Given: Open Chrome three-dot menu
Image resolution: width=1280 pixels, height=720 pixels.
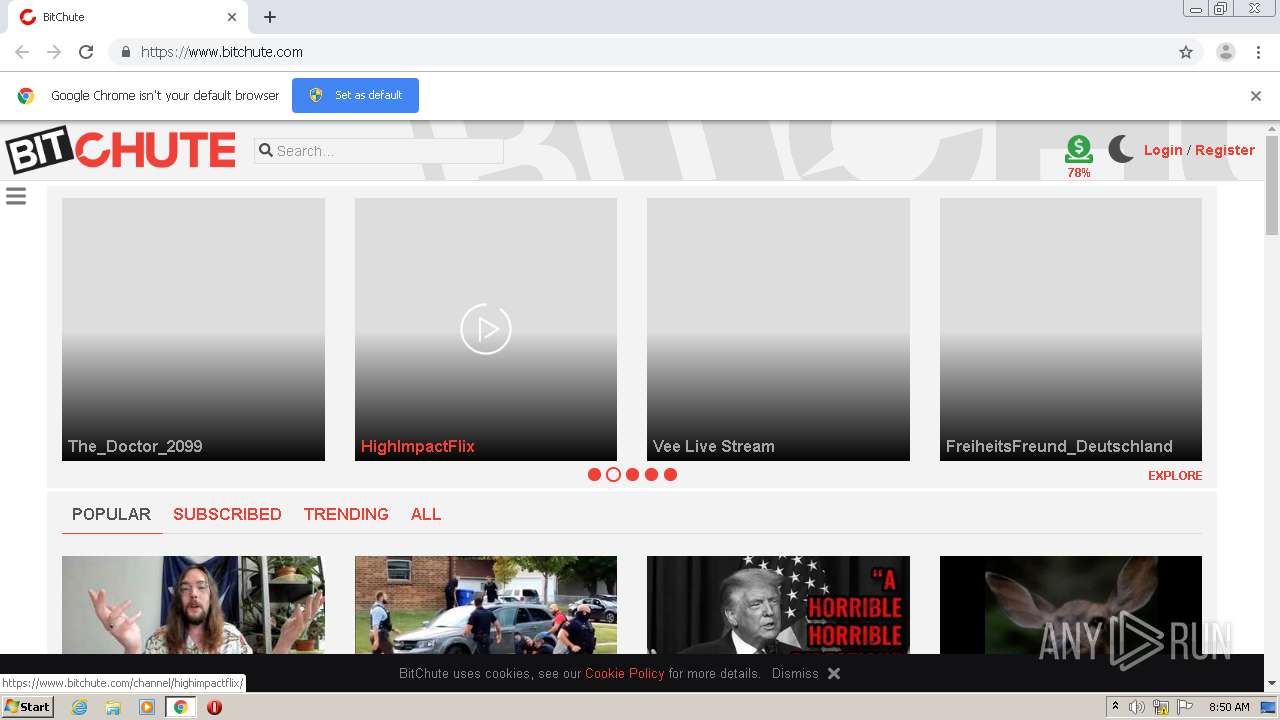Looking at the screenshot, I should coord(1259,52).
